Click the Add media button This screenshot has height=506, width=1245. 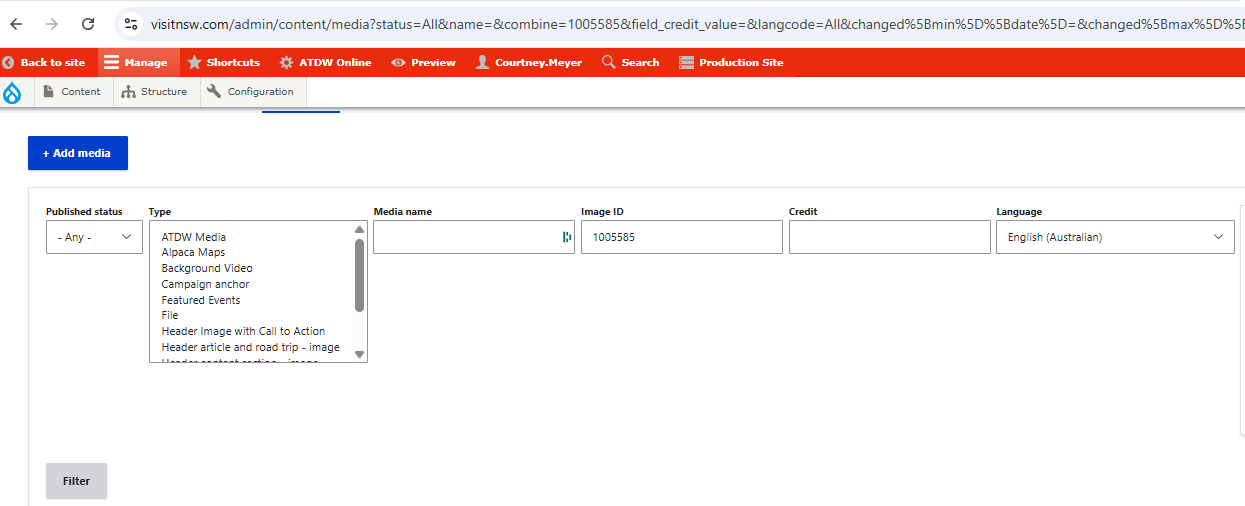click(78, 153)
